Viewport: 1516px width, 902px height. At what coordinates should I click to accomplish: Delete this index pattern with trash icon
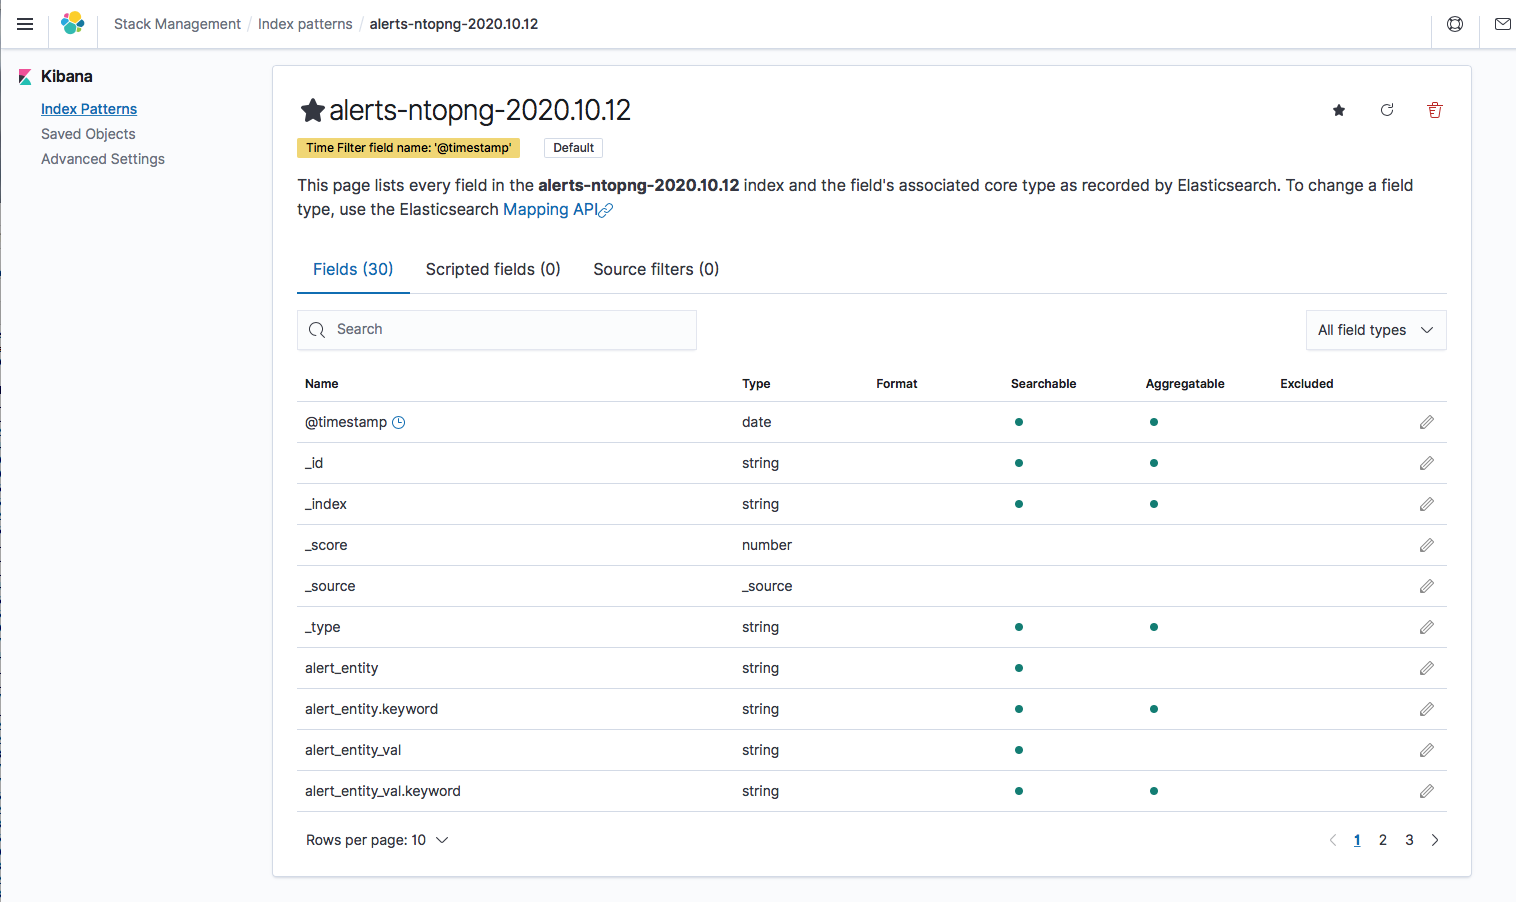[1435, 110]
